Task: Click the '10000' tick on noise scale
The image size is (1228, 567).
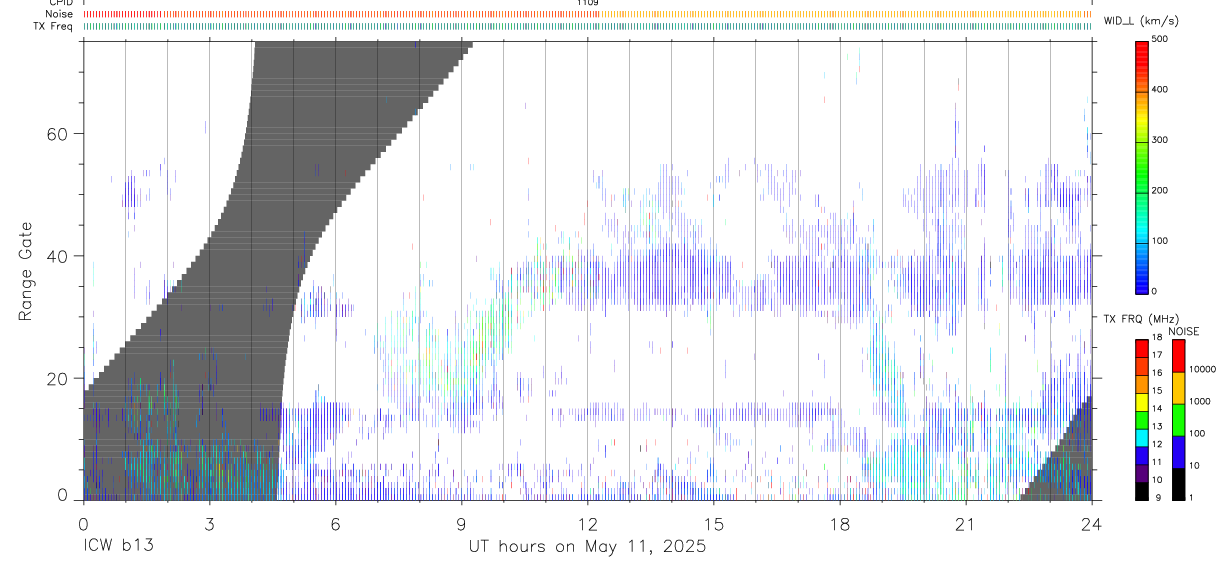Action: coord(1203,369)
